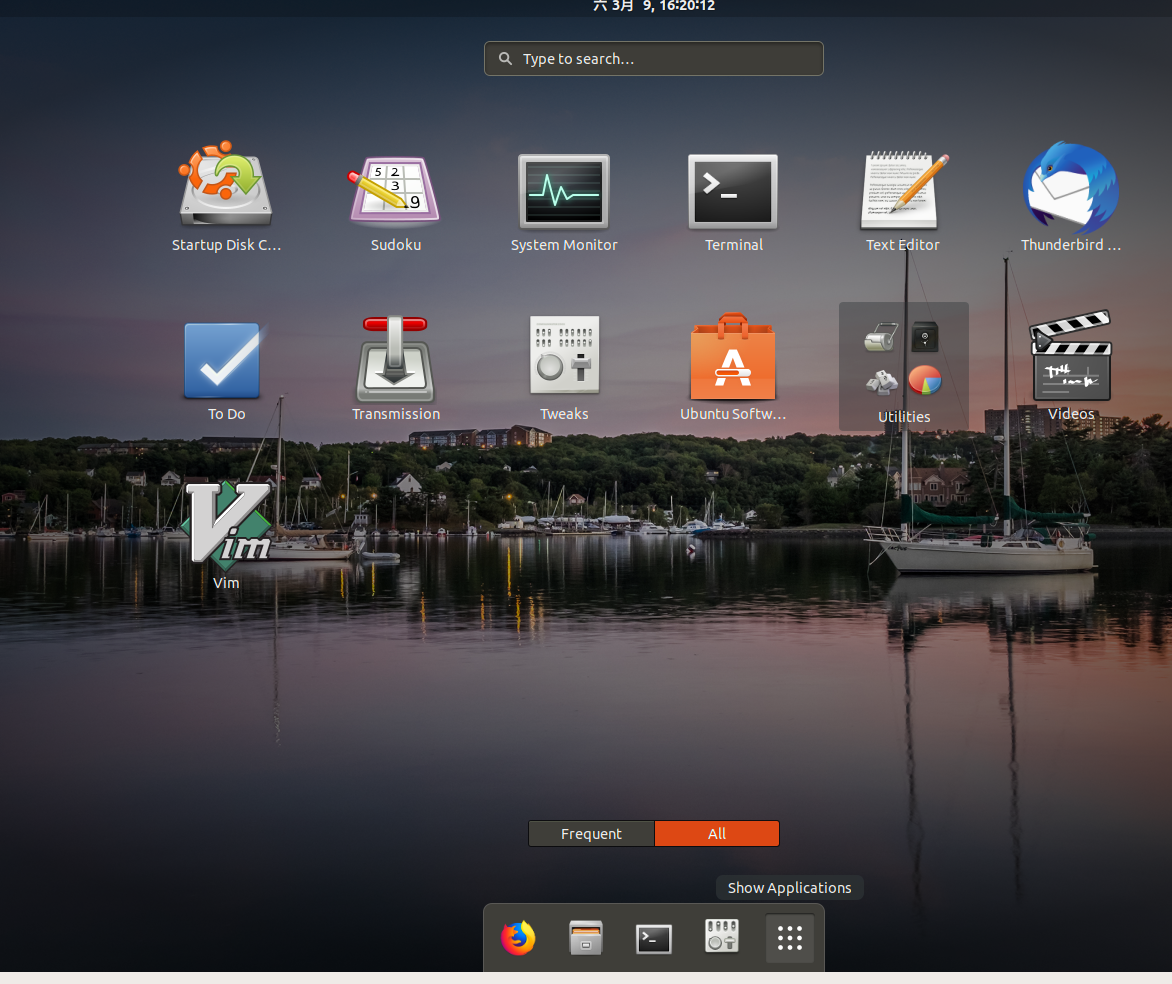1172x984 pixels.
Task: Switch to the Frequent applications view
Action: point(591,833)
